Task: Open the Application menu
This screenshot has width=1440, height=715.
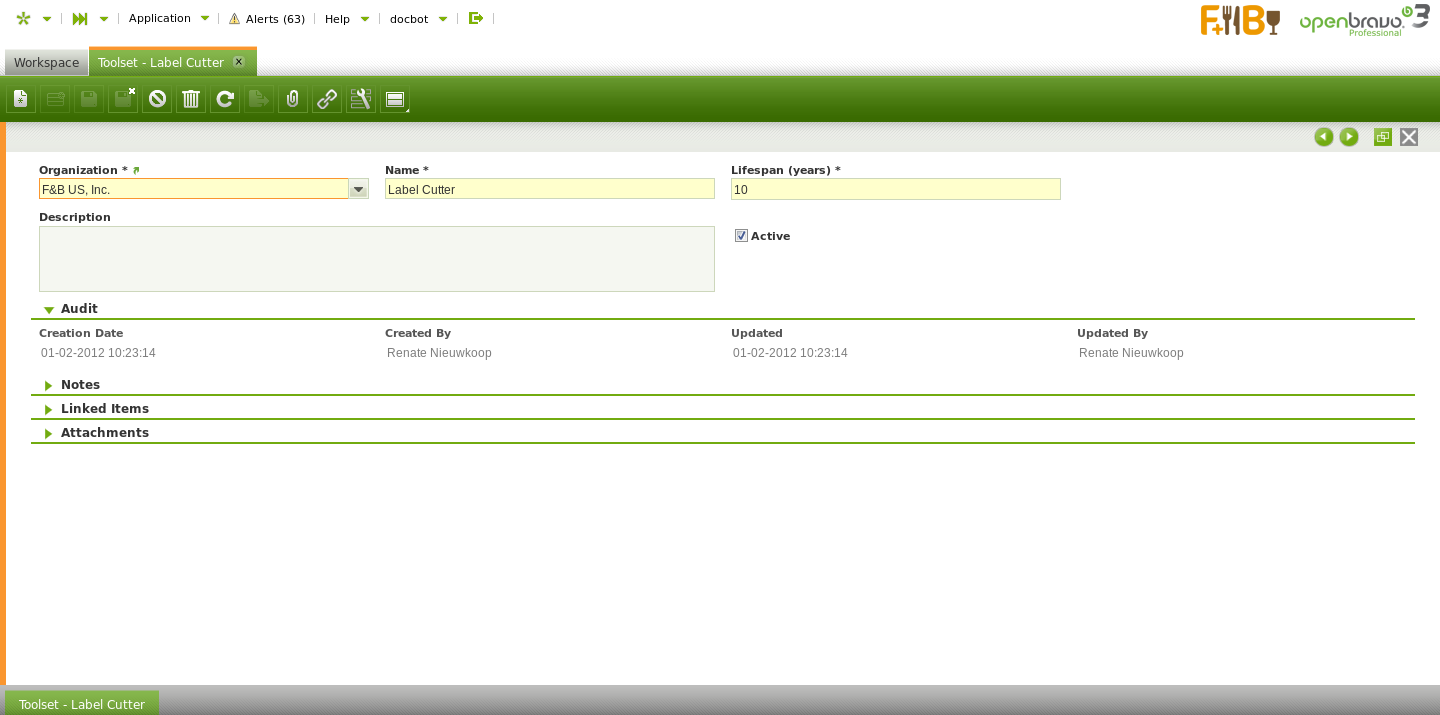Action: pyautogui.click(x=168, y=18)
